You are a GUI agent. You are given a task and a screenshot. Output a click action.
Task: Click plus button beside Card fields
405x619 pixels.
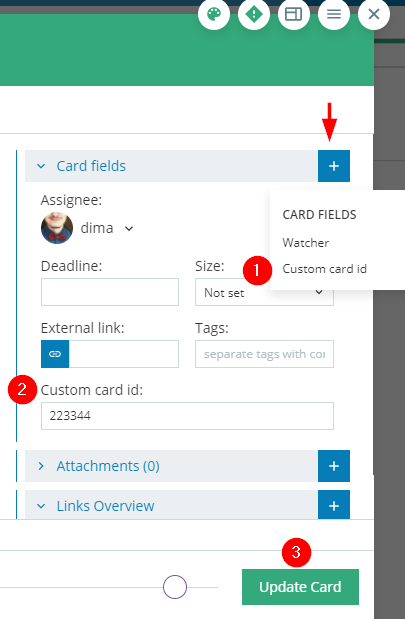point(334,166)
